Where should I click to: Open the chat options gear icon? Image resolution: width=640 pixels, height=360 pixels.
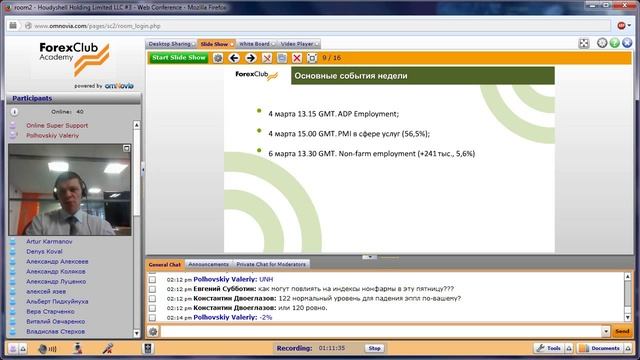click(153, 331)
